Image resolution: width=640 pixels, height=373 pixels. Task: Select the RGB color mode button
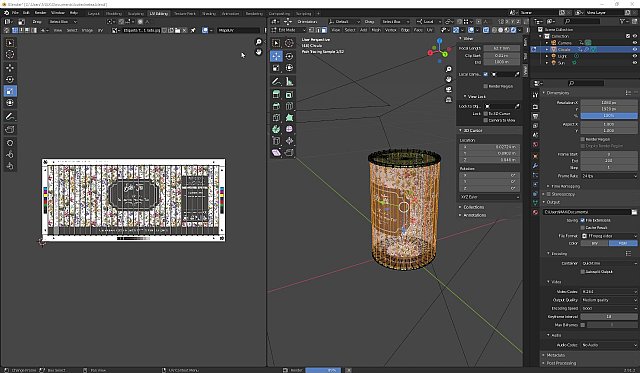tap(623, 243)
